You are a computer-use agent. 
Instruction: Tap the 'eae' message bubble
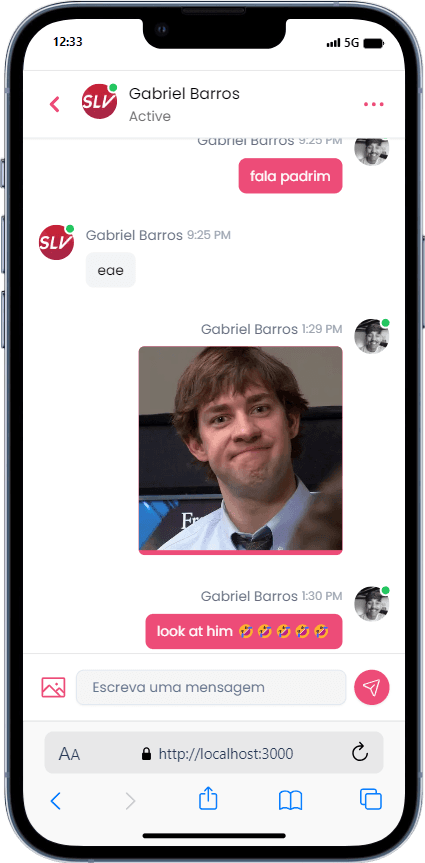pyautogui.click(x=111, y=270)
